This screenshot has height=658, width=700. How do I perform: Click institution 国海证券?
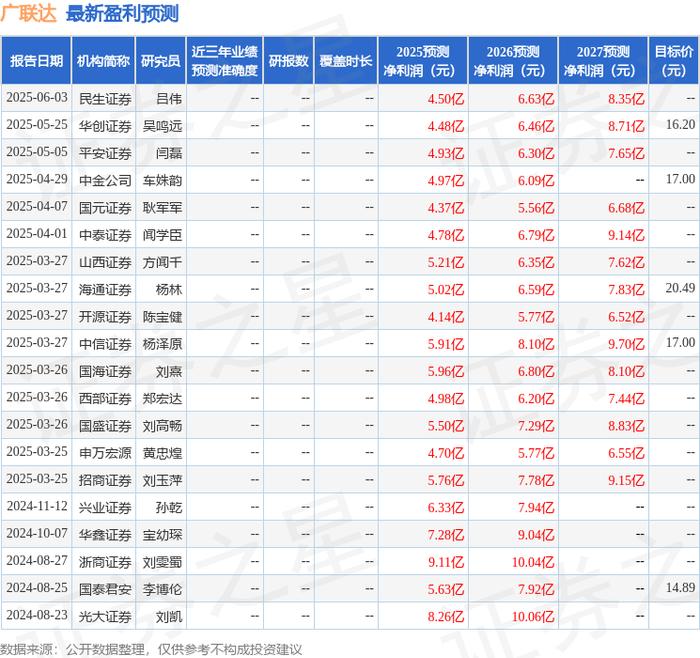pos(105,371)
